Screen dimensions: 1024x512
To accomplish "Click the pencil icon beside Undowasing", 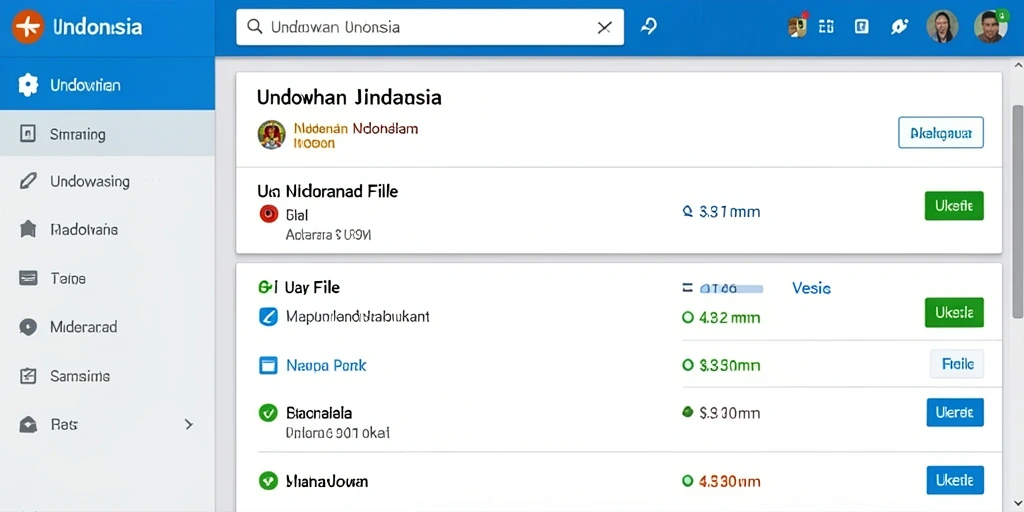I will [x=27, y=182].
